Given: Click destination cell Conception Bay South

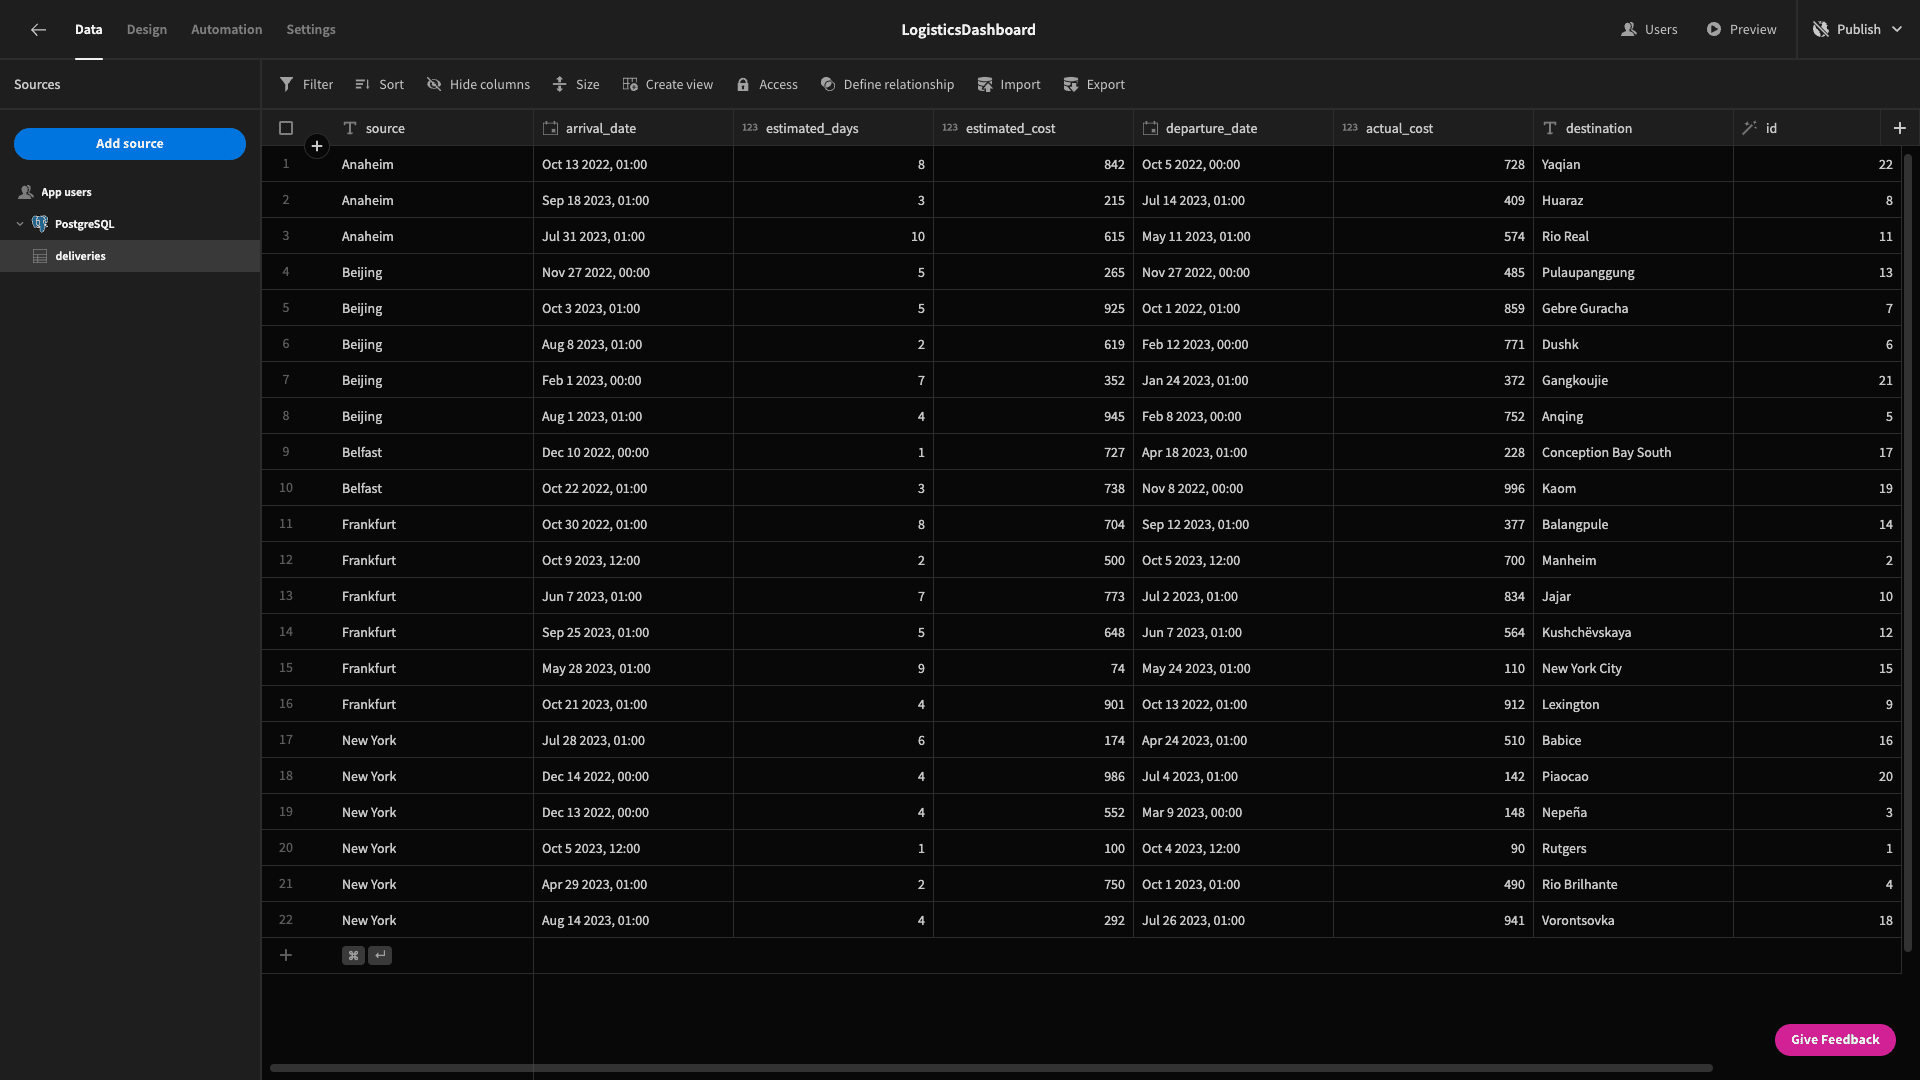Looking at the screenshot, I should click(1633, 452).
